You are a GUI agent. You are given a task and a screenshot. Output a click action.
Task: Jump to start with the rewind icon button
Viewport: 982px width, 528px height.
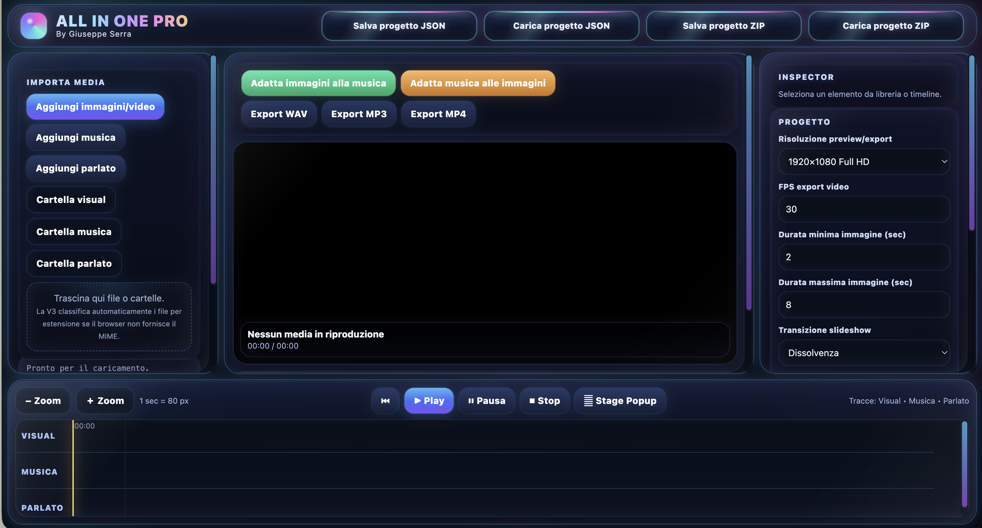coord(385,401)
